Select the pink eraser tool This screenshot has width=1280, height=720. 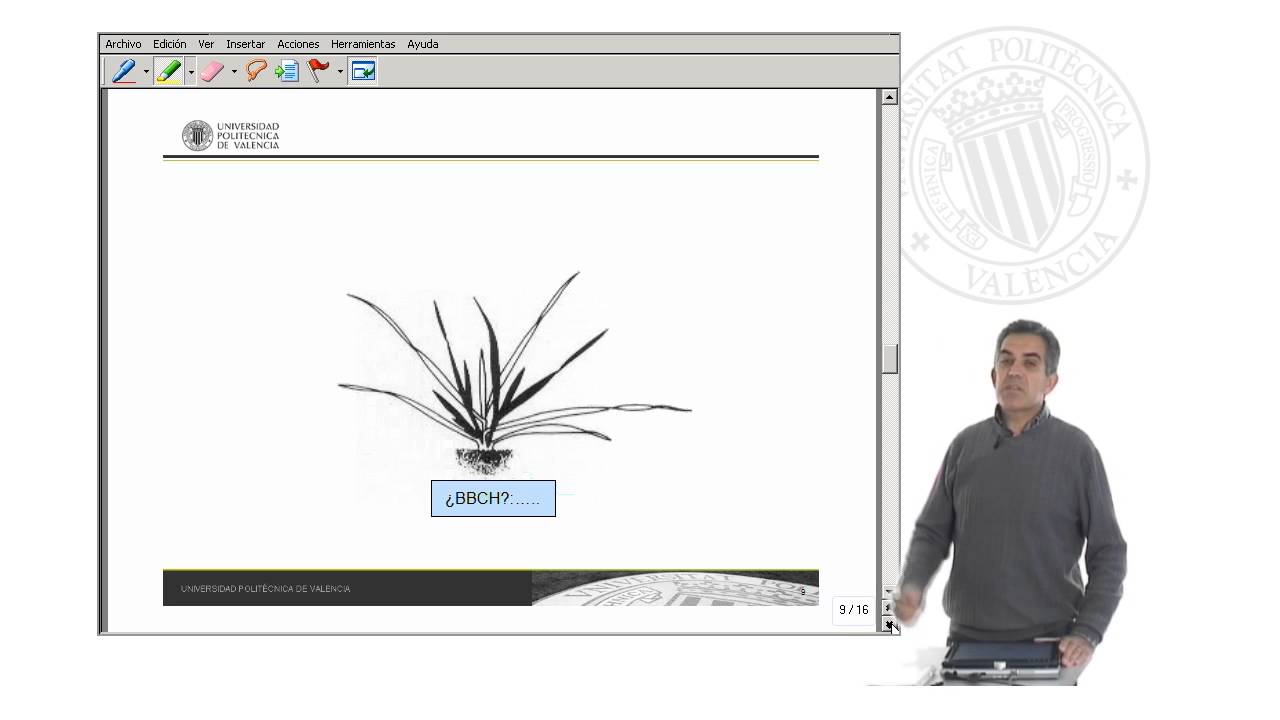(211, 71)
